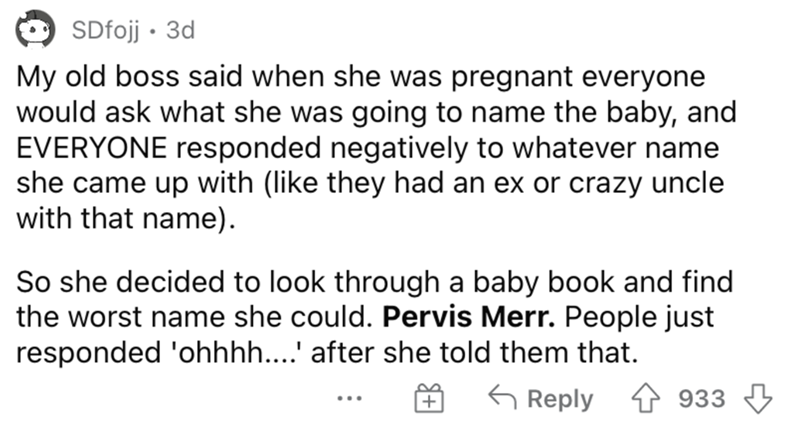
Task: Click the 933 vote score count
Action: 701,399
